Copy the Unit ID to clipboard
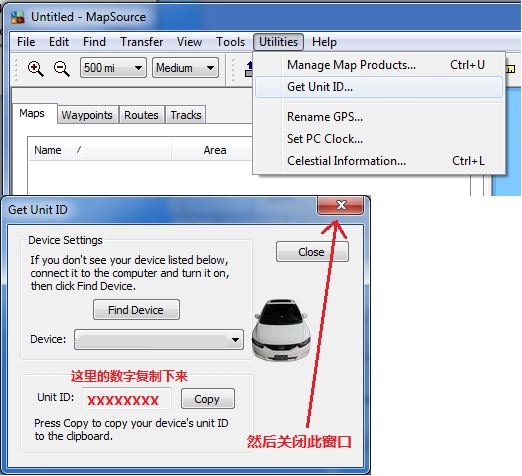Screen dimensions: 522x476 pos(208,399)
